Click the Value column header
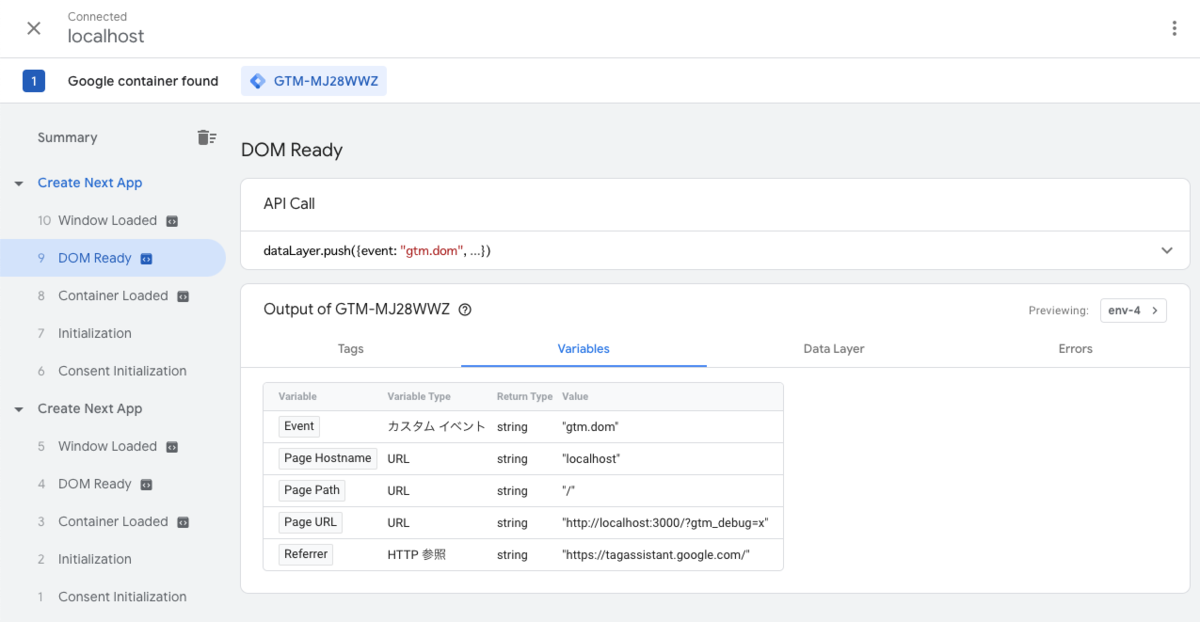Image resolution: width=1200 pixels, height=622 pixels. 575,397
